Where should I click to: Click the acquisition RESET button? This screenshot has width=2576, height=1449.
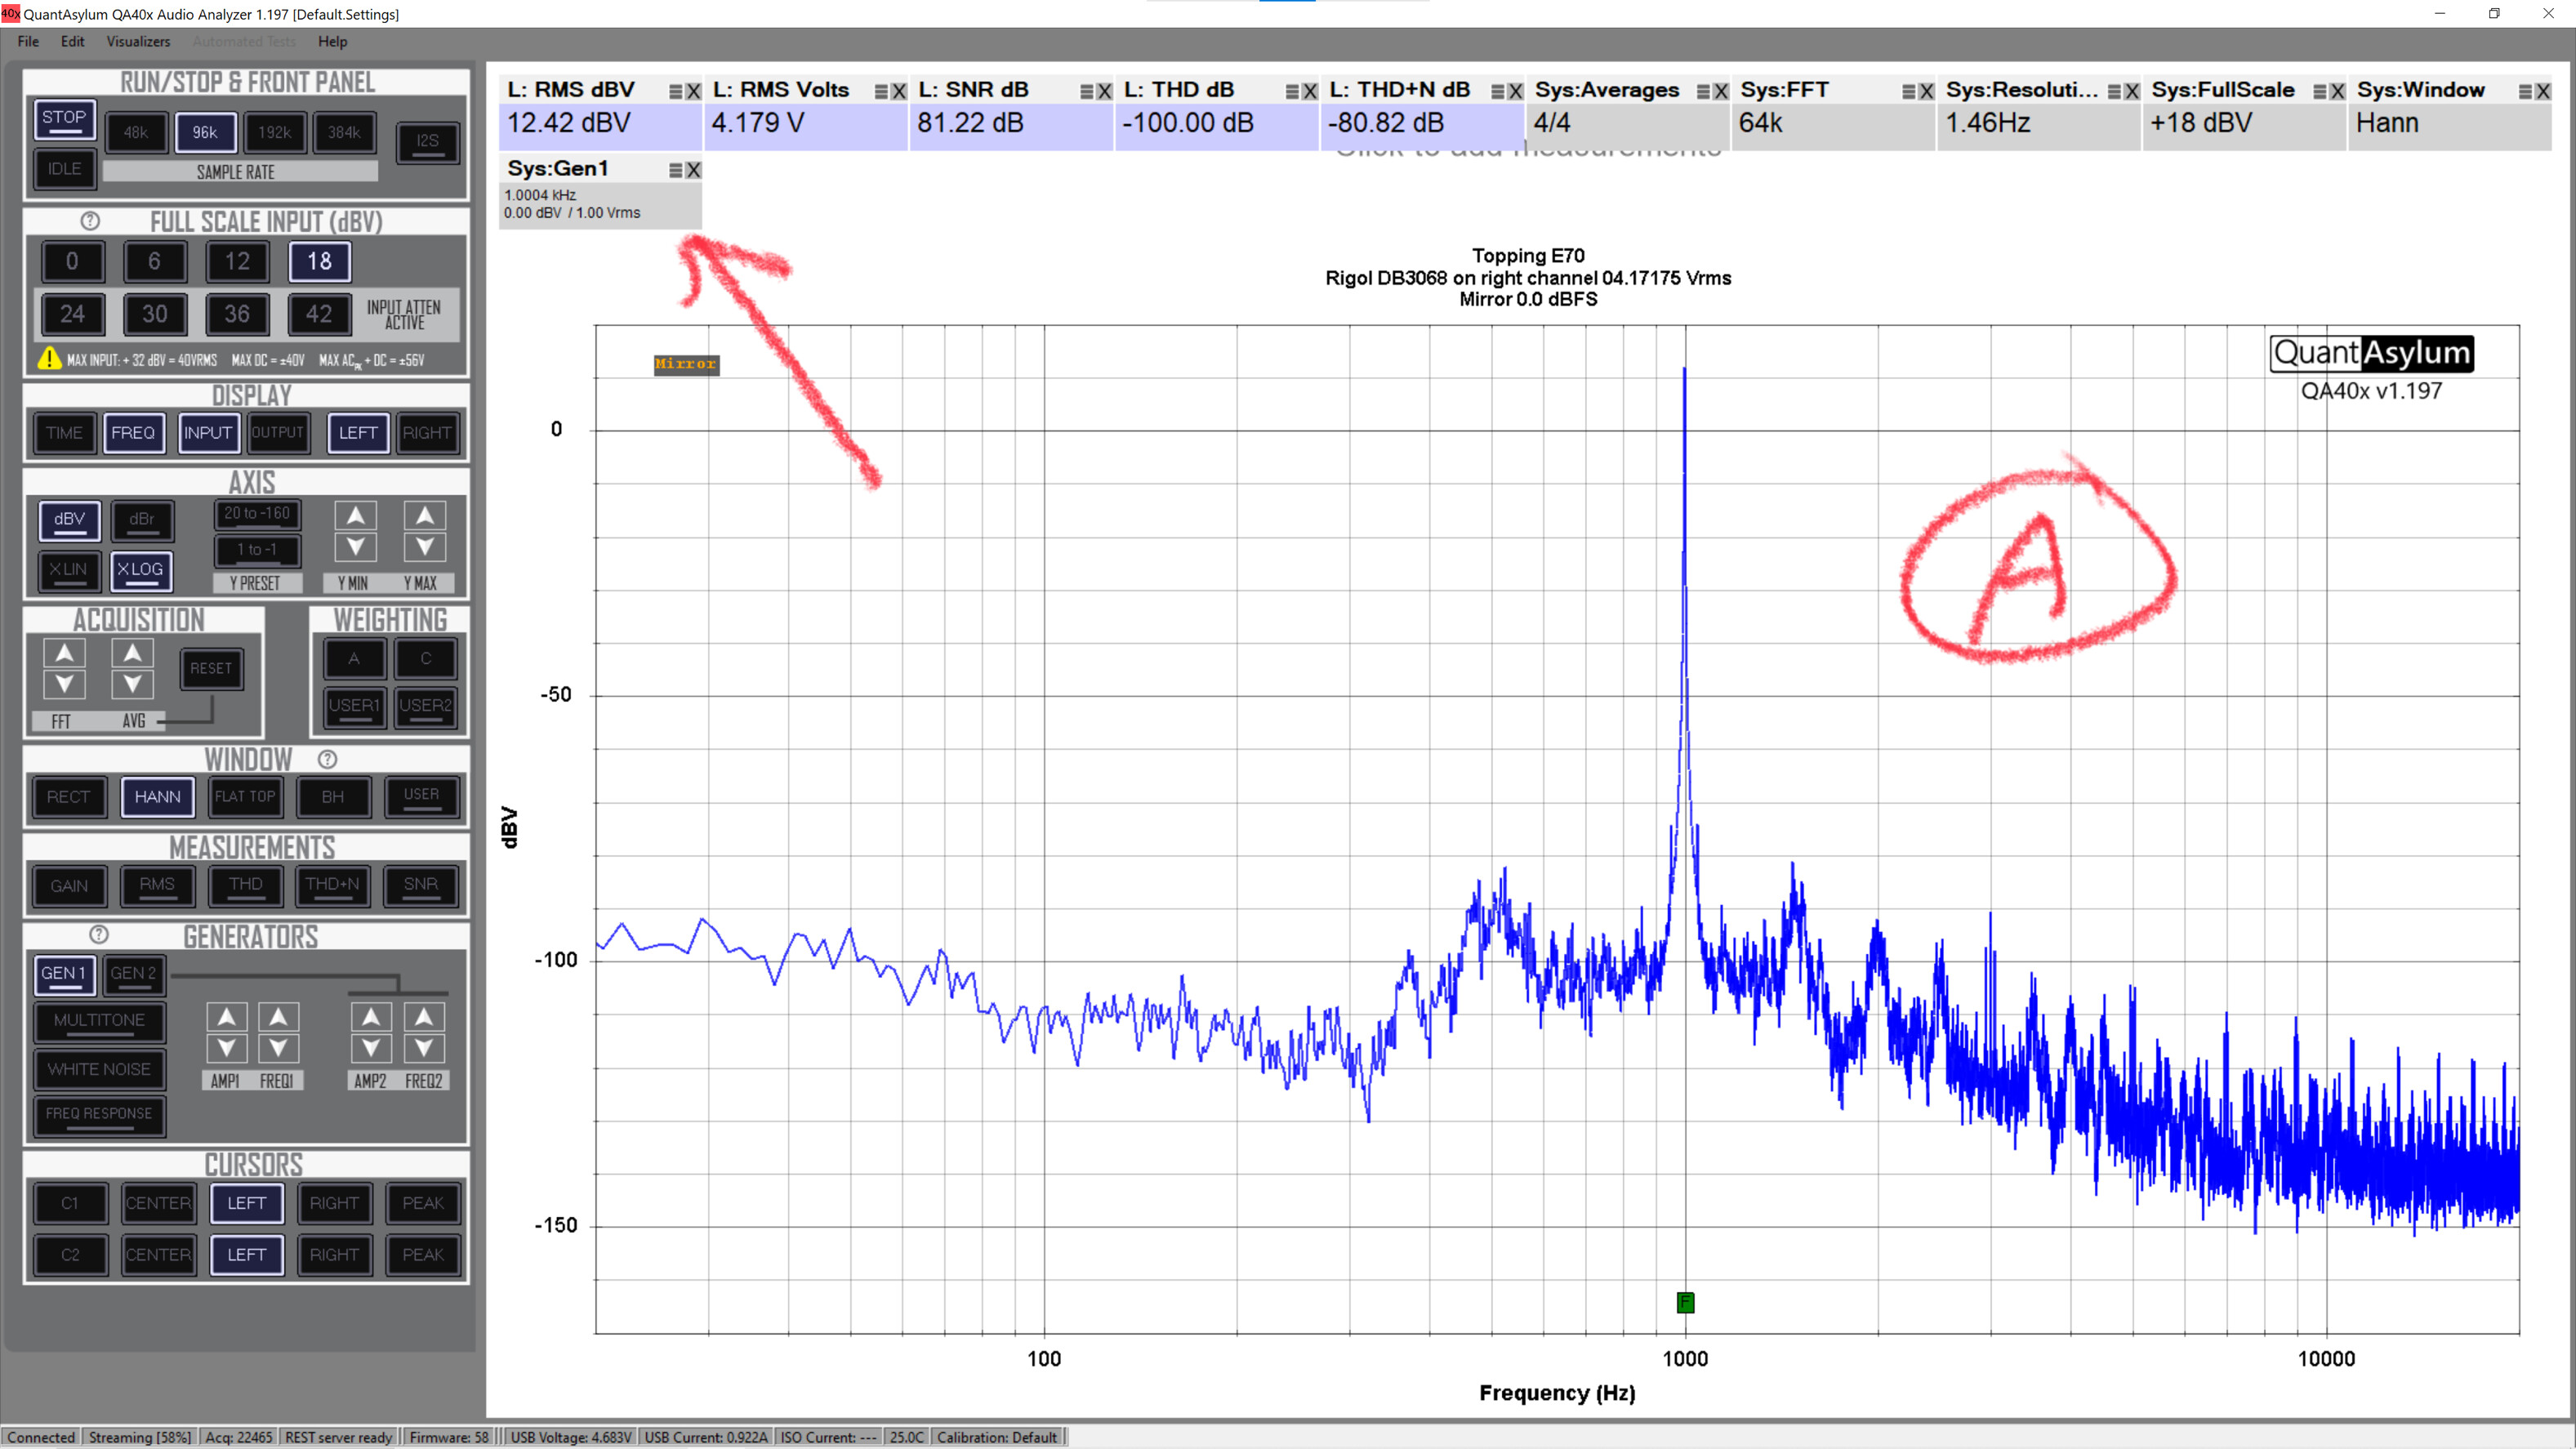[211, 668]
